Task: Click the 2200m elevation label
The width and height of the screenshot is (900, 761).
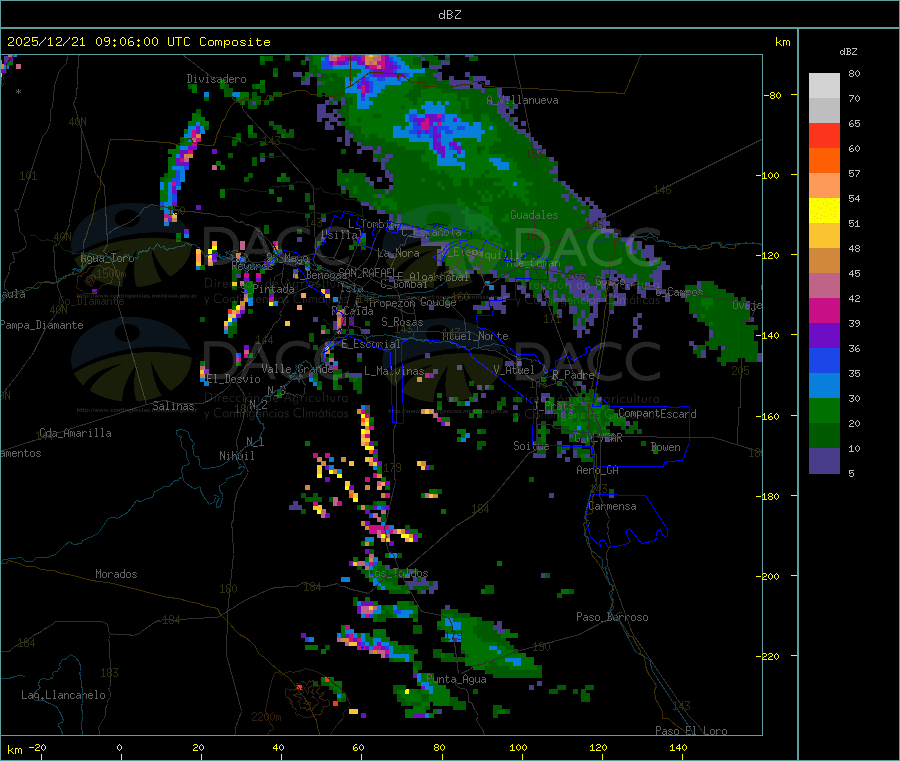Action: point(266,717)
